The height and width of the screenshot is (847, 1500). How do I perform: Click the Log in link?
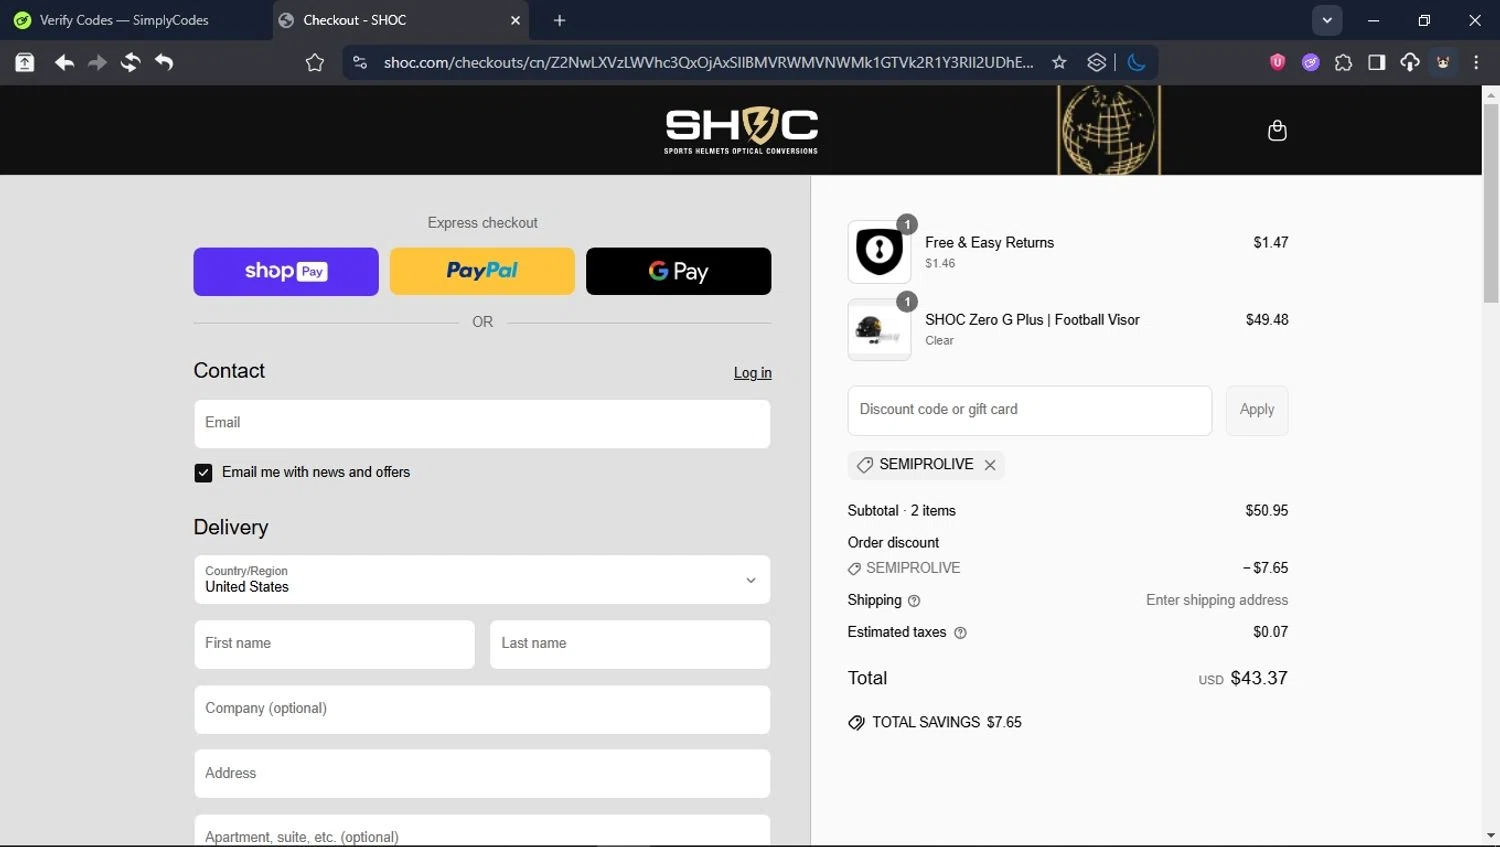(x=752, y=373)
